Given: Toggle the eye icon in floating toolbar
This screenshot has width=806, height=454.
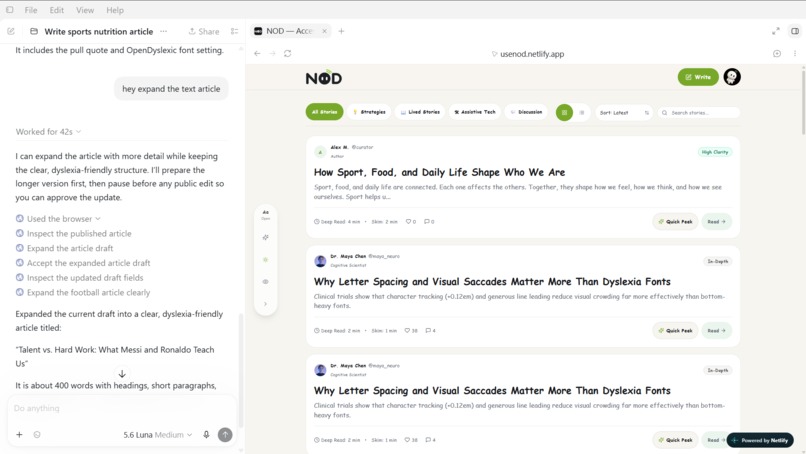Looking at the screenshot, I should (x=265, y=282).
